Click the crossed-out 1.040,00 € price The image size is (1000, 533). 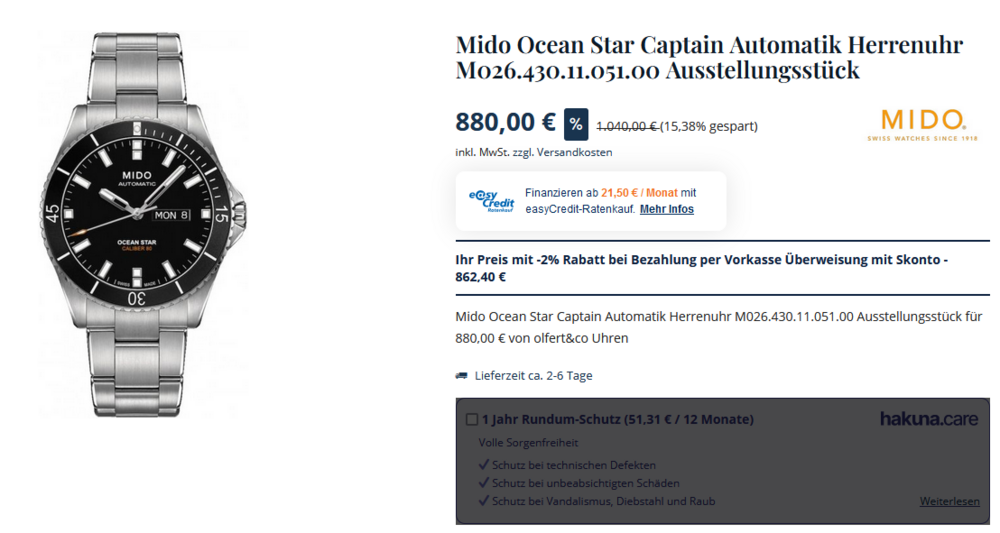point(627,126)
